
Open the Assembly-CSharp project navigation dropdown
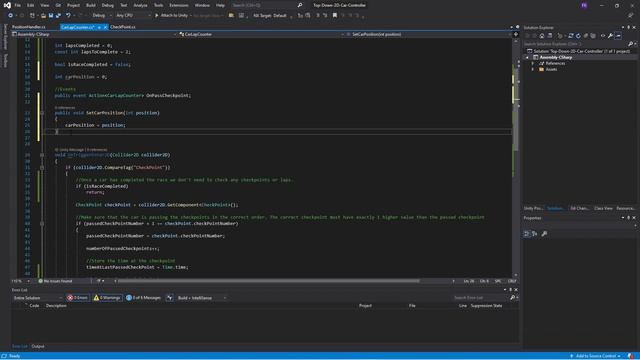pos(94,34)
